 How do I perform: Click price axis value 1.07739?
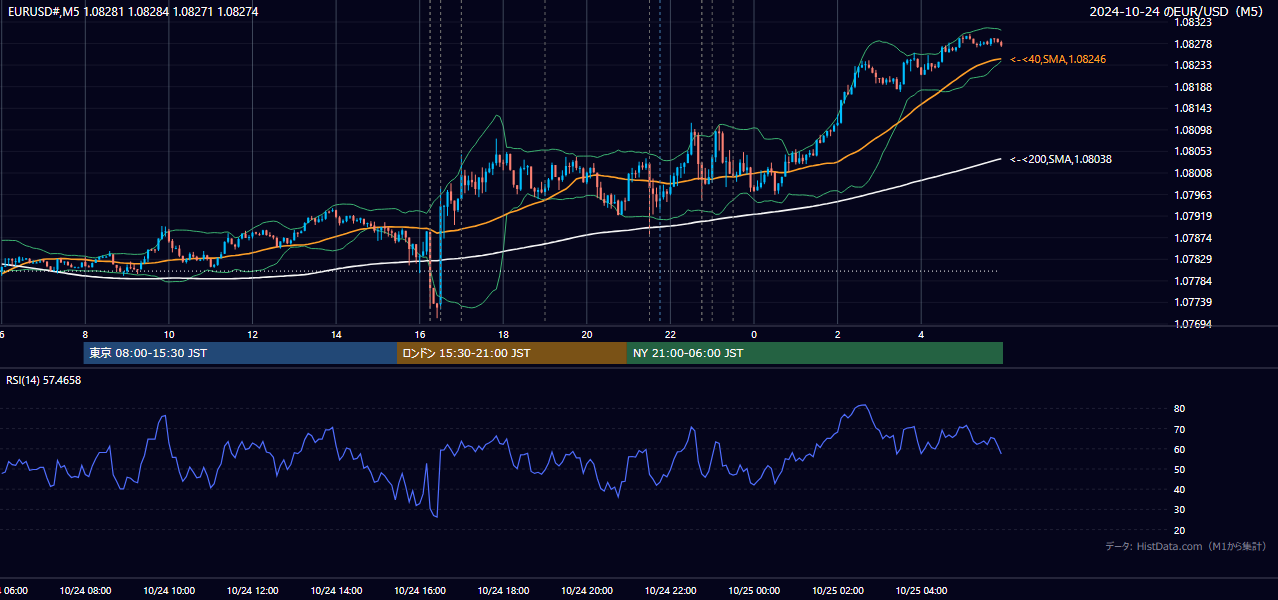[x=1195, y=302]
